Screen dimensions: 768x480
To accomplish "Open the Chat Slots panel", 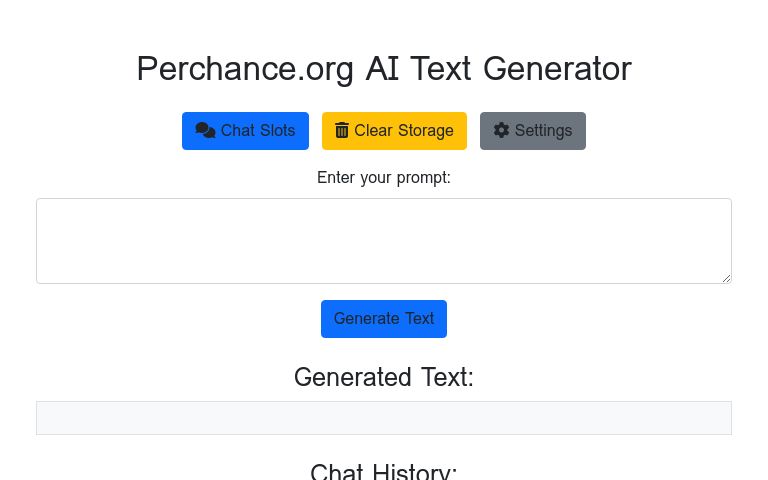I will point(245,131).
